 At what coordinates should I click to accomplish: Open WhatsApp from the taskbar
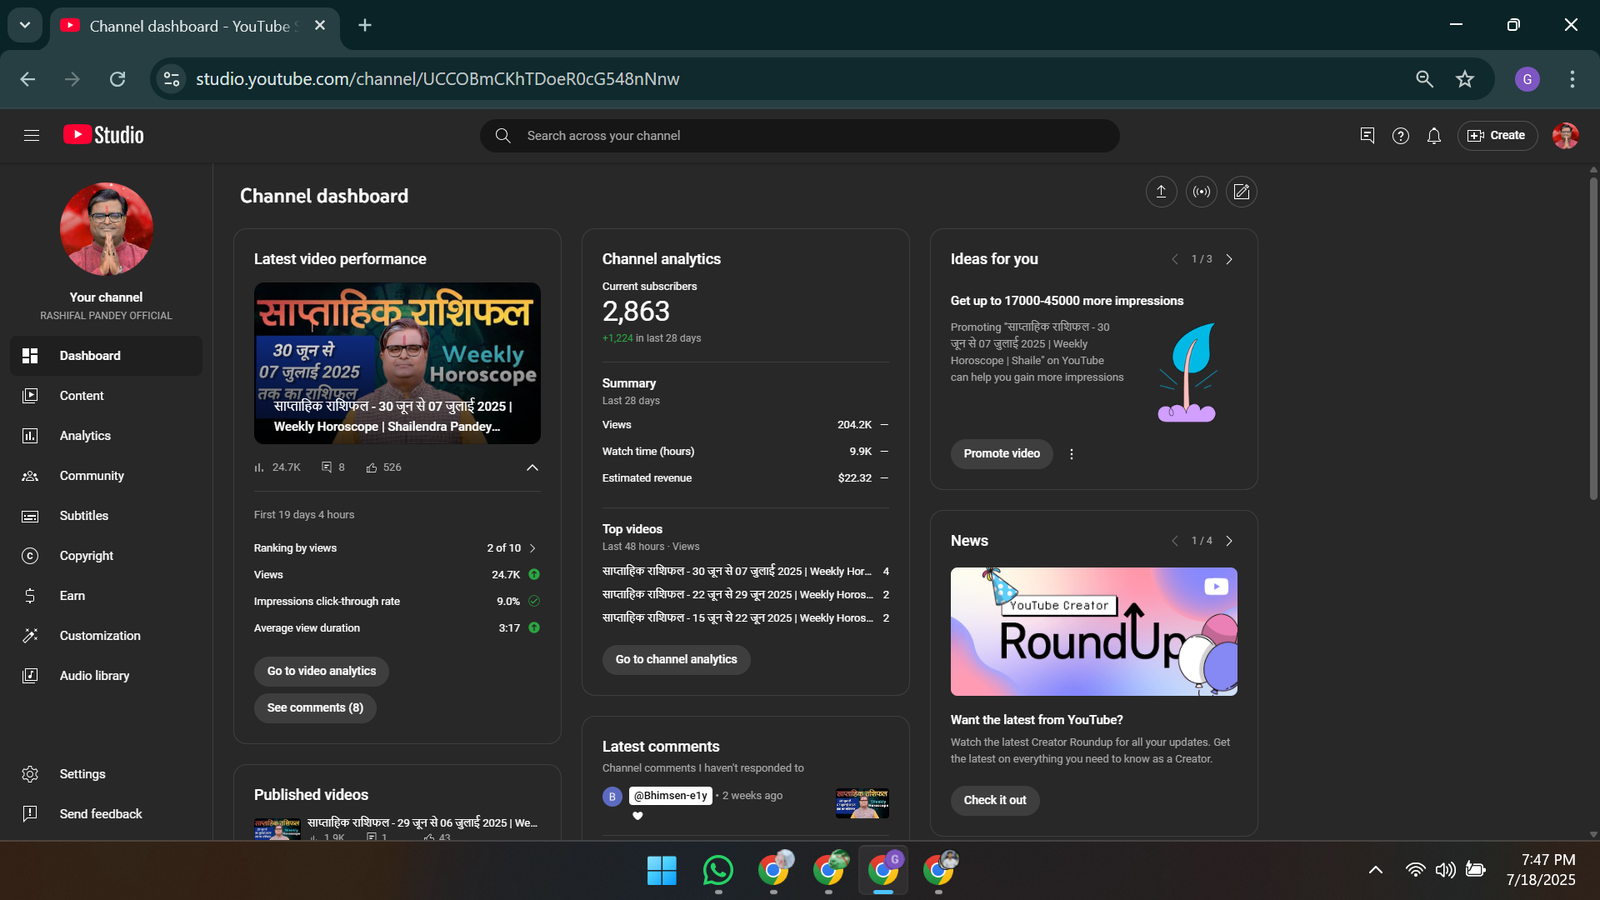(718, 871)
